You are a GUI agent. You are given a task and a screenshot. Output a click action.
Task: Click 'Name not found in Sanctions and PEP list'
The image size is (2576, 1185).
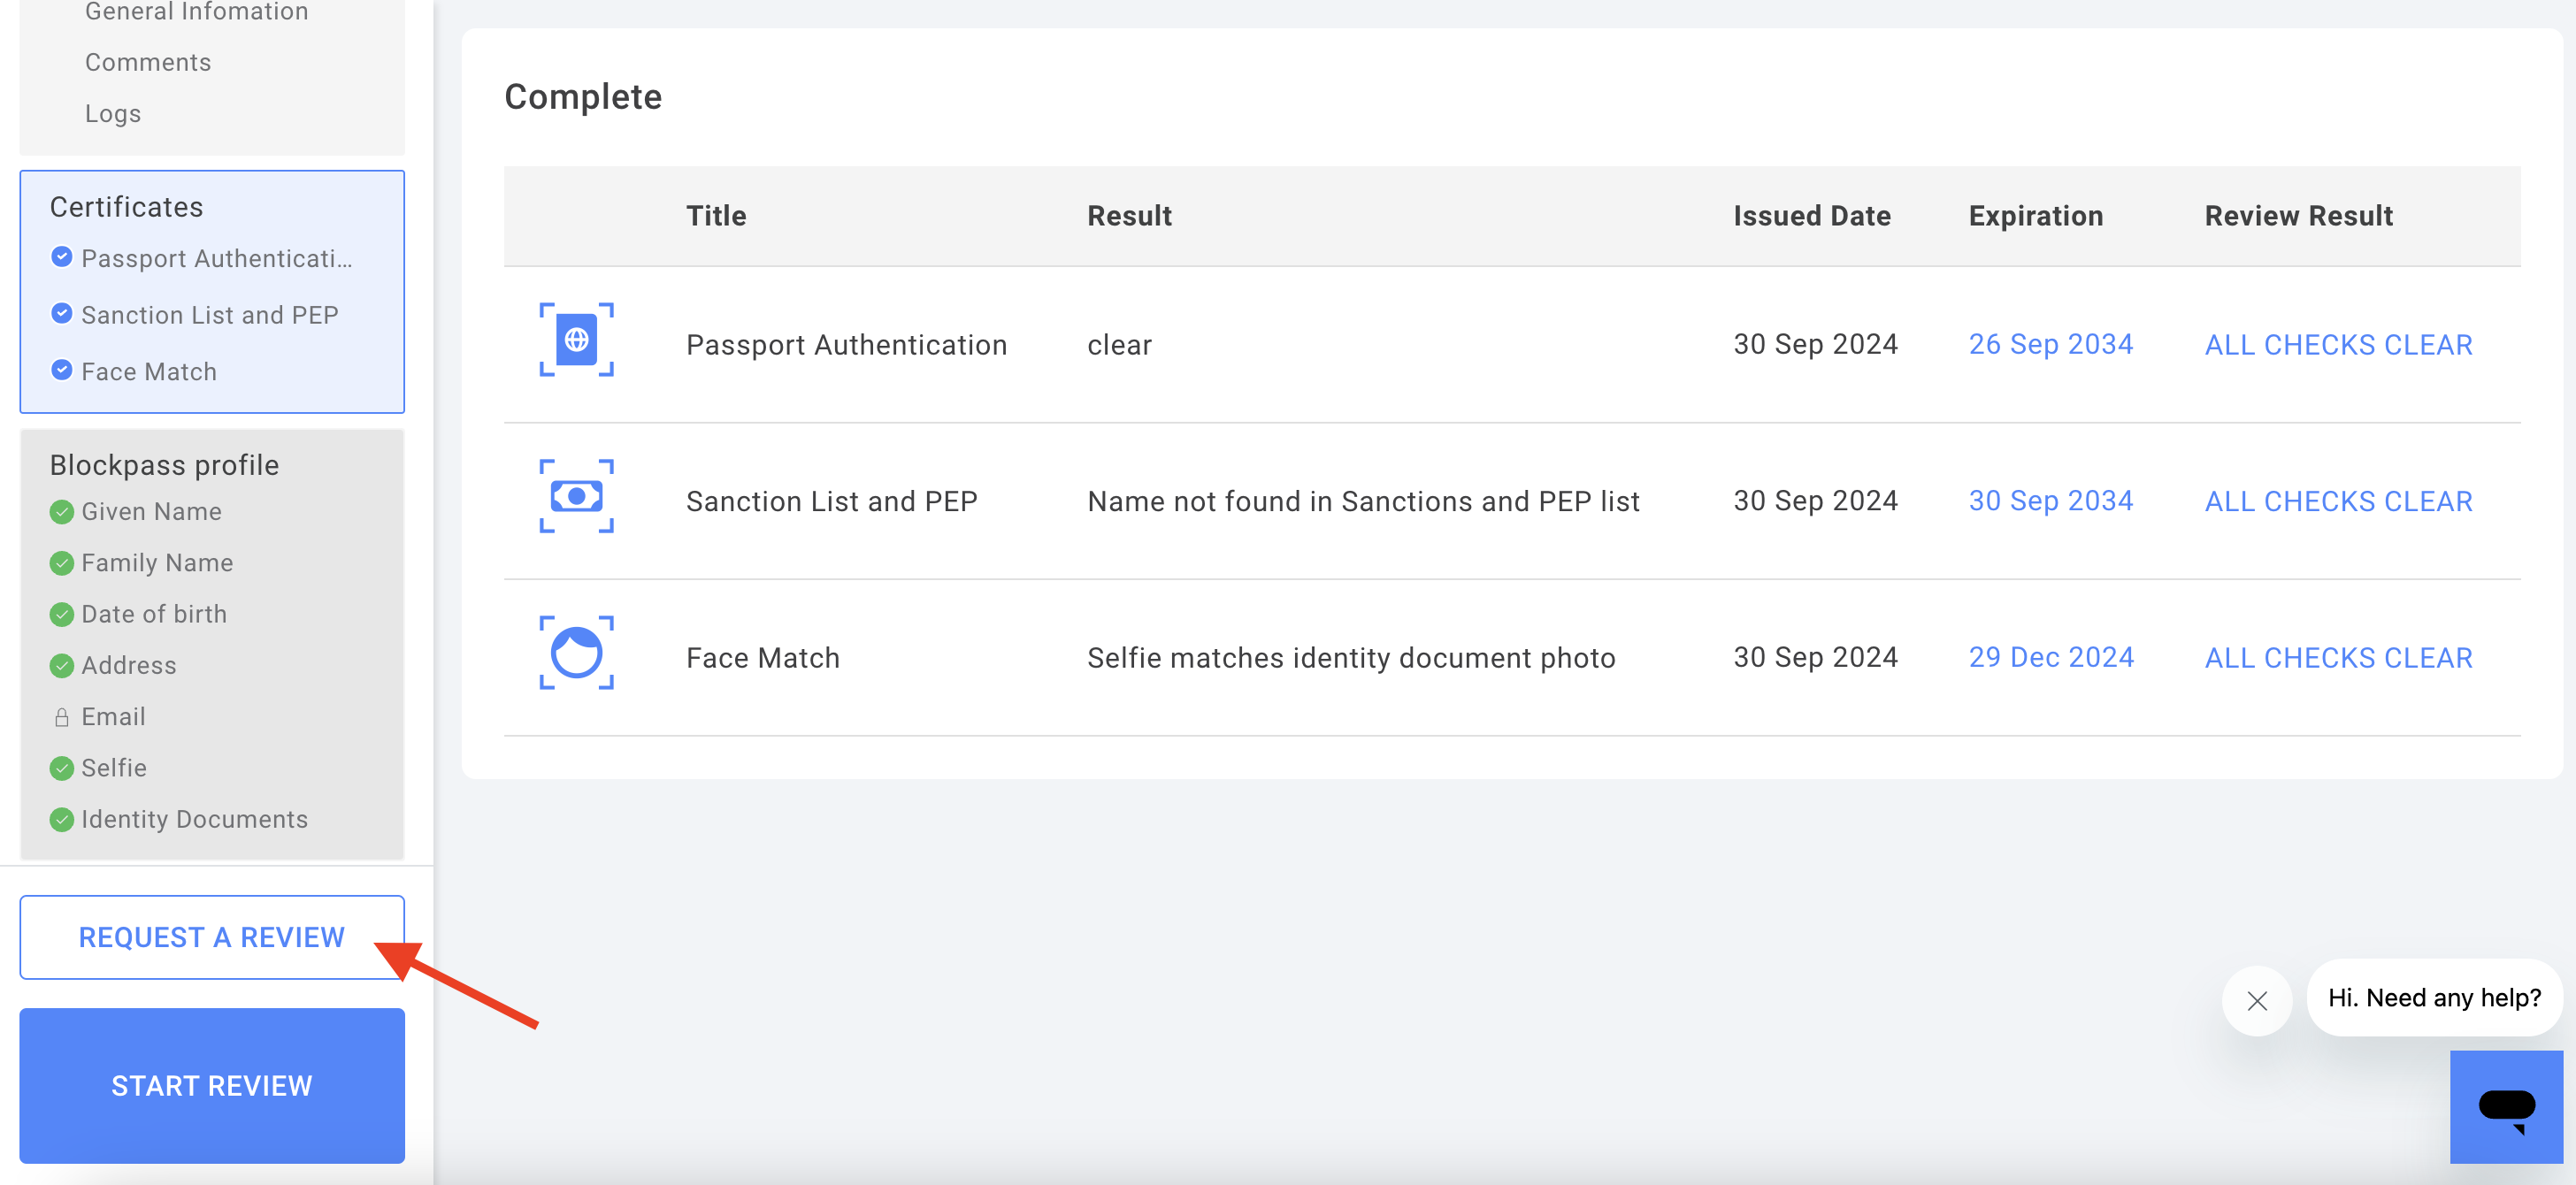(x=1363, y=501)
